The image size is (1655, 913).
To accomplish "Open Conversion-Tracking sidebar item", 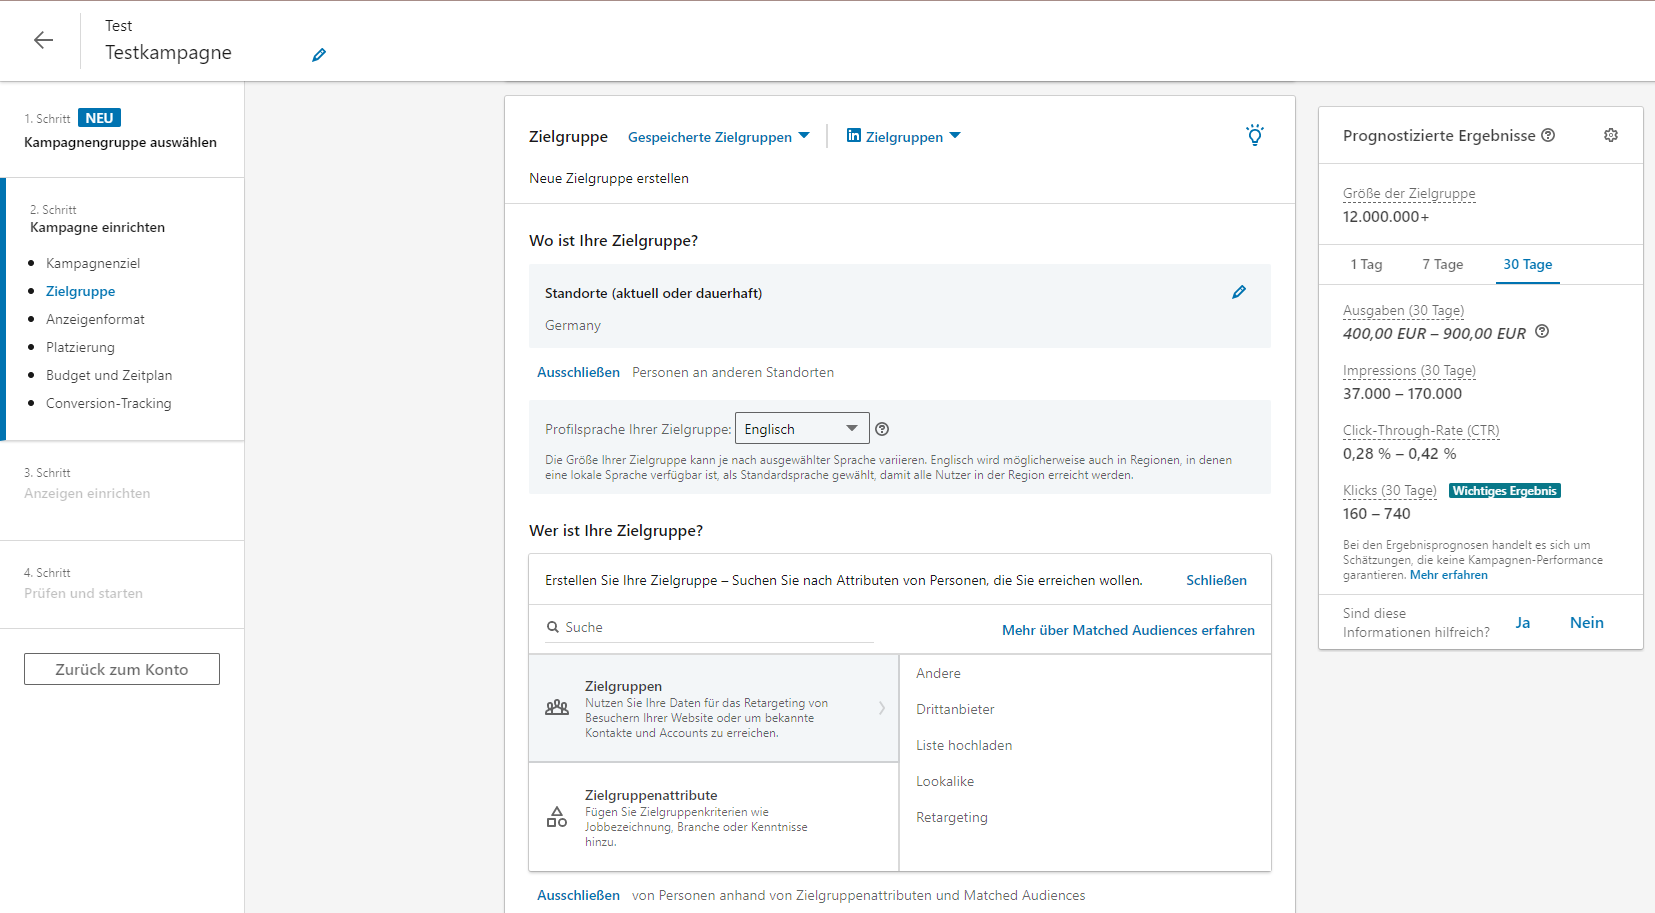I will (109, 403).
